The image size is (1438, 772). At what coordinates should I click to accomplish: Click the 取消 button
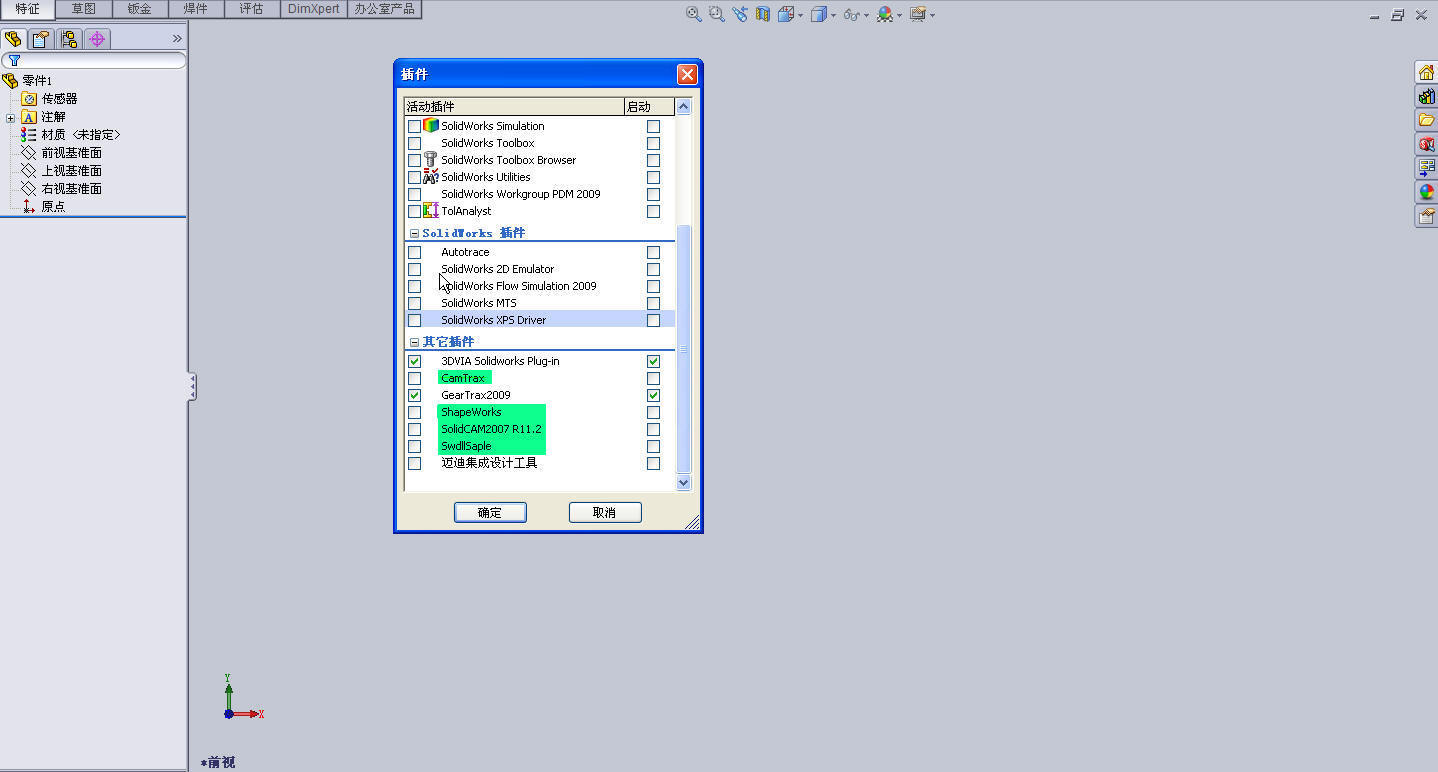click(605, 512)
